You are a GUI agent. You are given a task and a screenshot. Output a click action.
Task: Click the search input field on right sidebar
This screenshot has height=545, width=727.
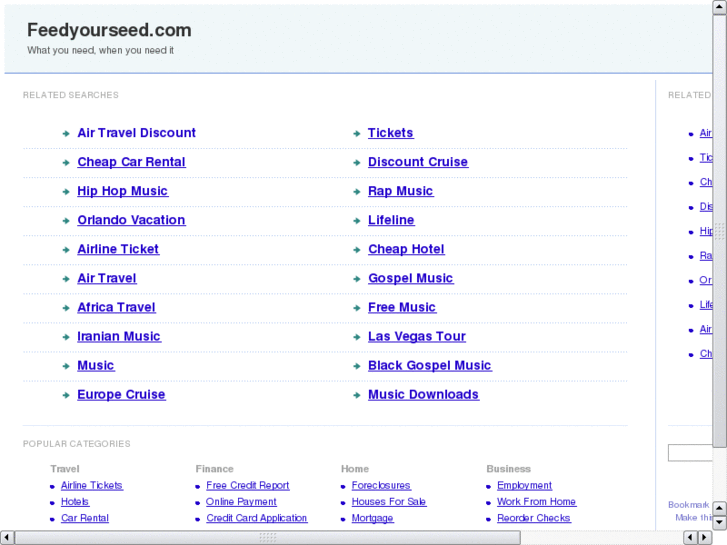pos(690,453)
